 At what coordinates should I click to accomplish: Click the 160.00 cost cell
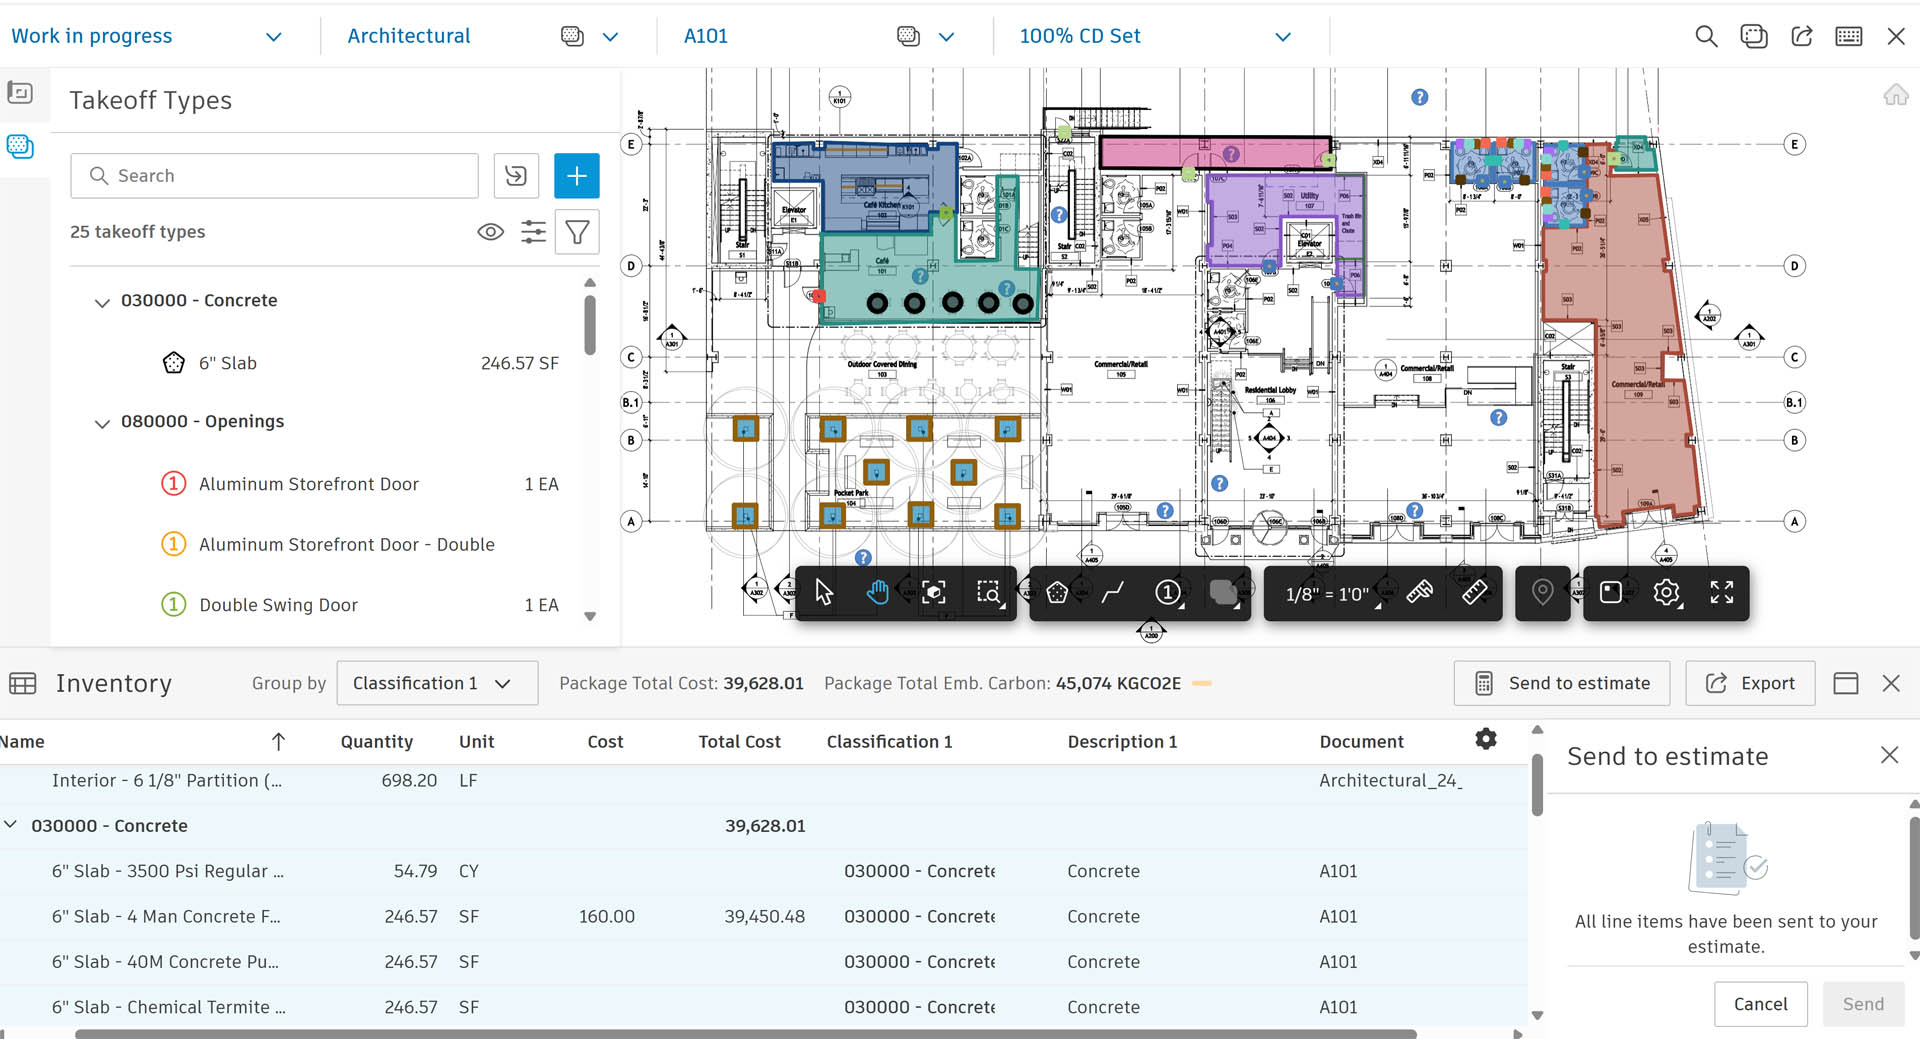pyautogui.click(x=606, y=916)
